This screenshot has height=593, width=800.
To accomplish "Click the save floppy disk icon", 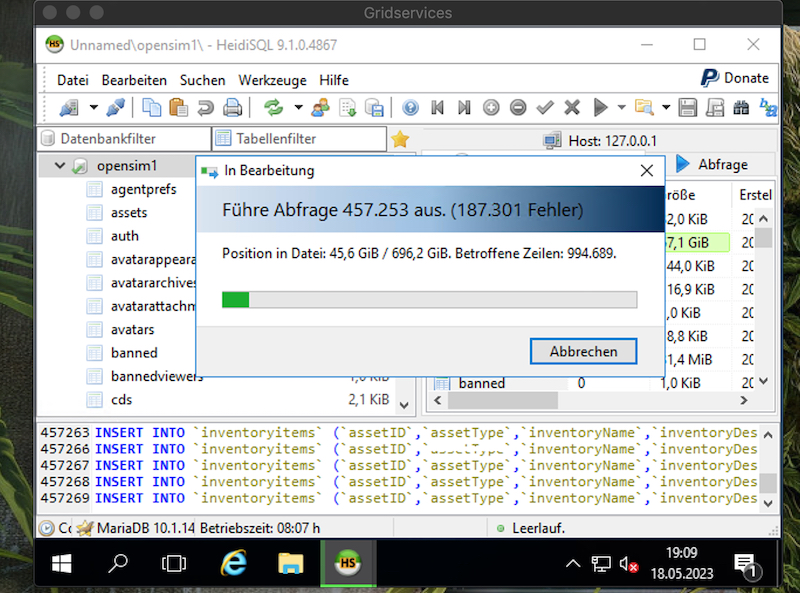I will [688, 108].
